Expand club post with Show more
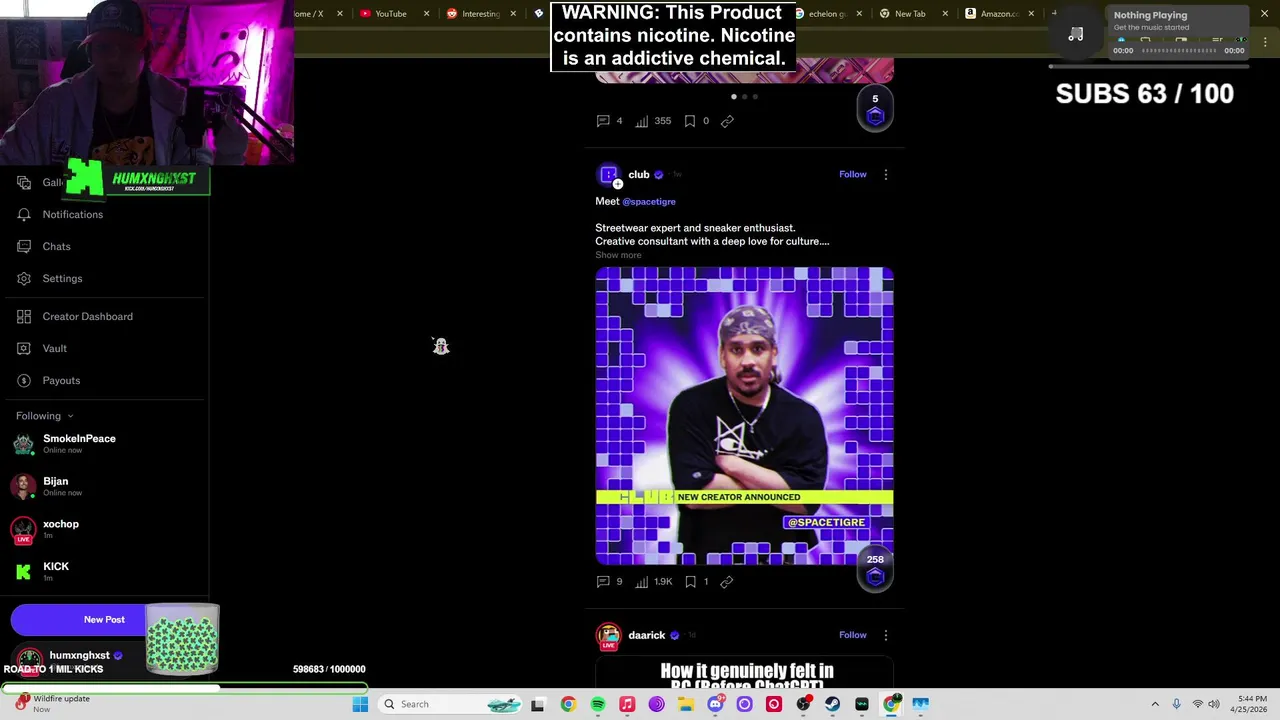The height and width of the screenshot is (720, 1280). tap(618, 255)
